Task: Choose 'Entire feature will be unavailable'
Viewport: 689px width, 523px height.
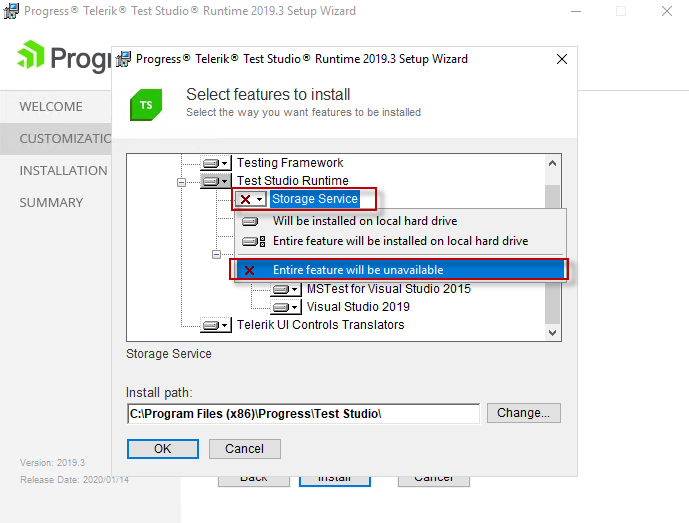Action: pyautogui.click(x=399, y=269)
